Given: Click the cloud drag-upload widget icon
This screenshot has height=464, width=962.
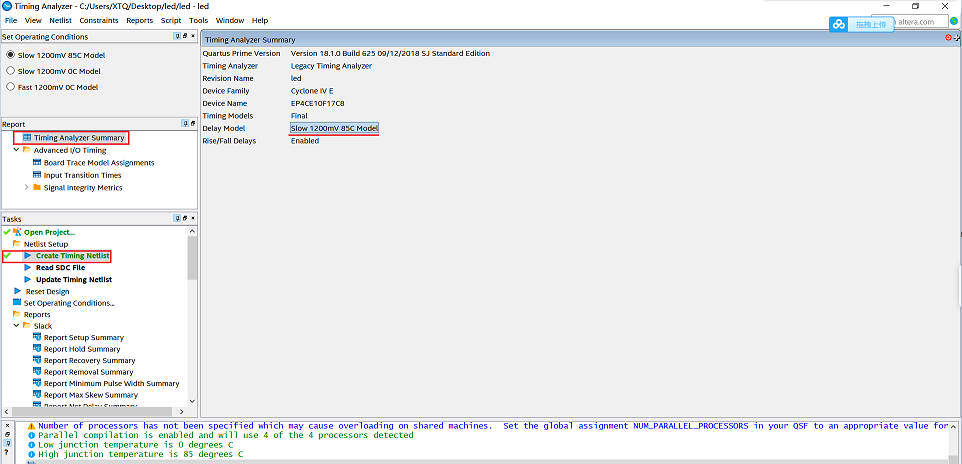Looking at the screenshot, I should pos(839,25).
